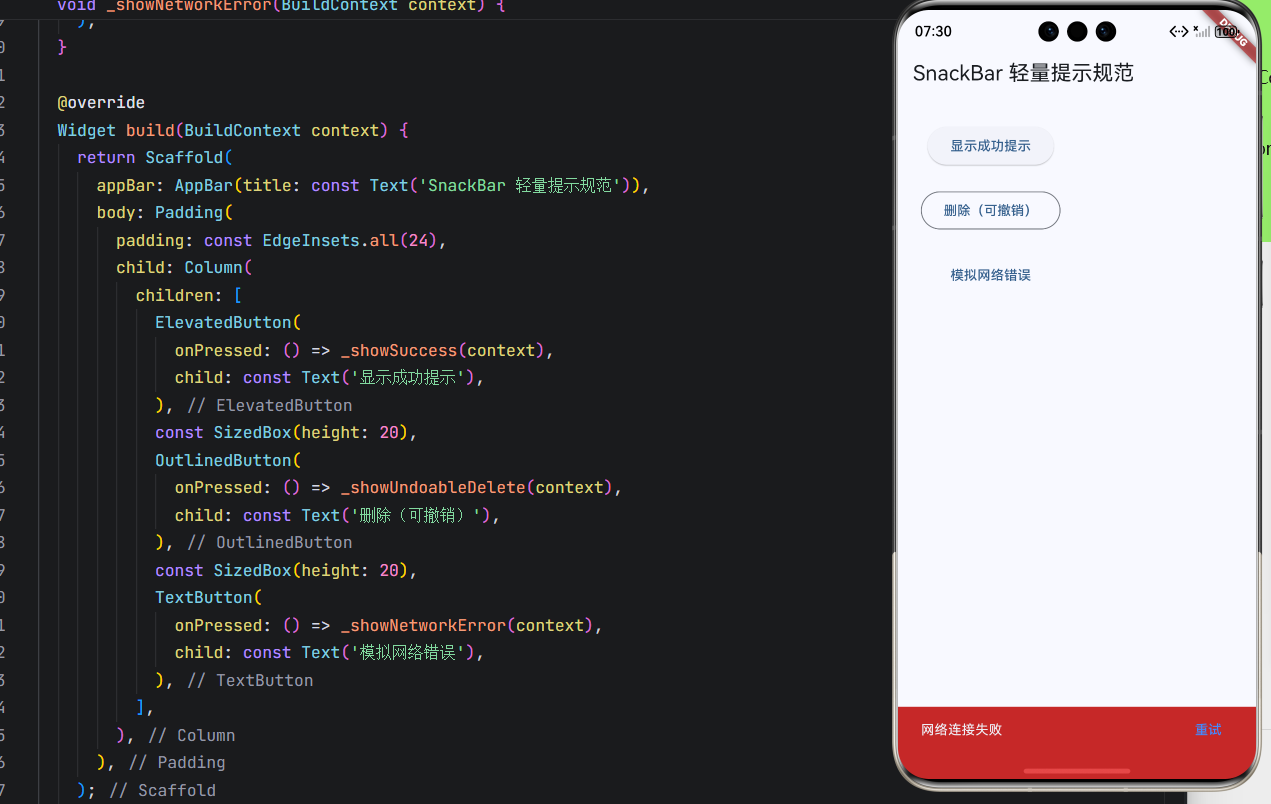Click _showNetworkError in the onPressed line
The height and width of the screenshot is (804, 1271).
click(x=423, y=625)
